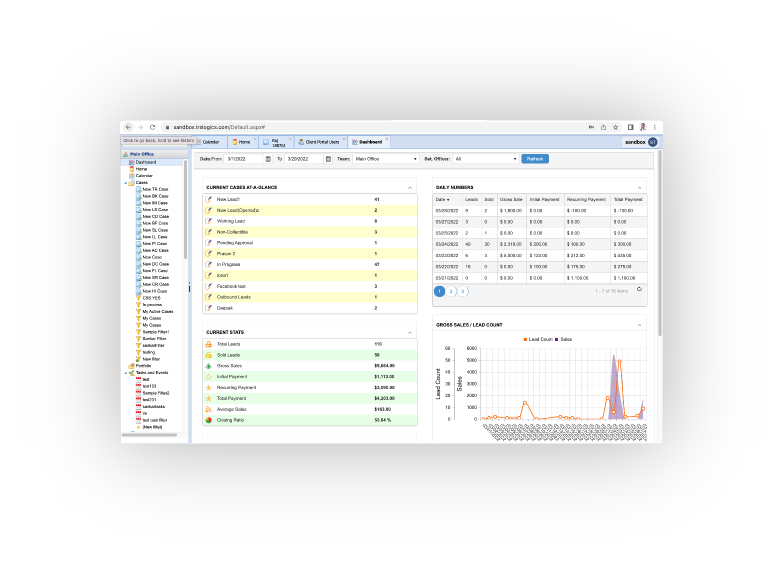Open calendar picker for To date
783x564 pixels.
[328, 159]
